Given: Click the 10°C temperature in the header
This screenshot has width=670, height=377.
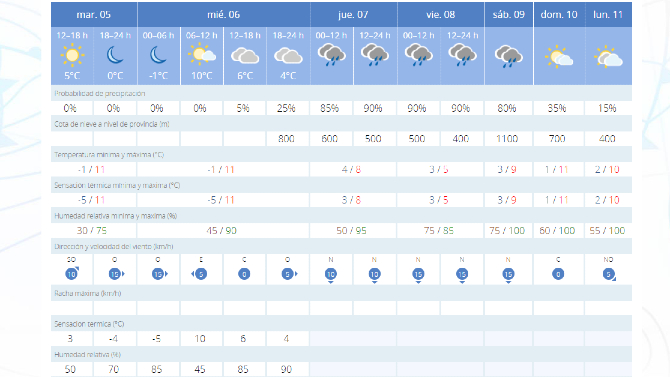Looking at the screenshot, I should (202, 76).
